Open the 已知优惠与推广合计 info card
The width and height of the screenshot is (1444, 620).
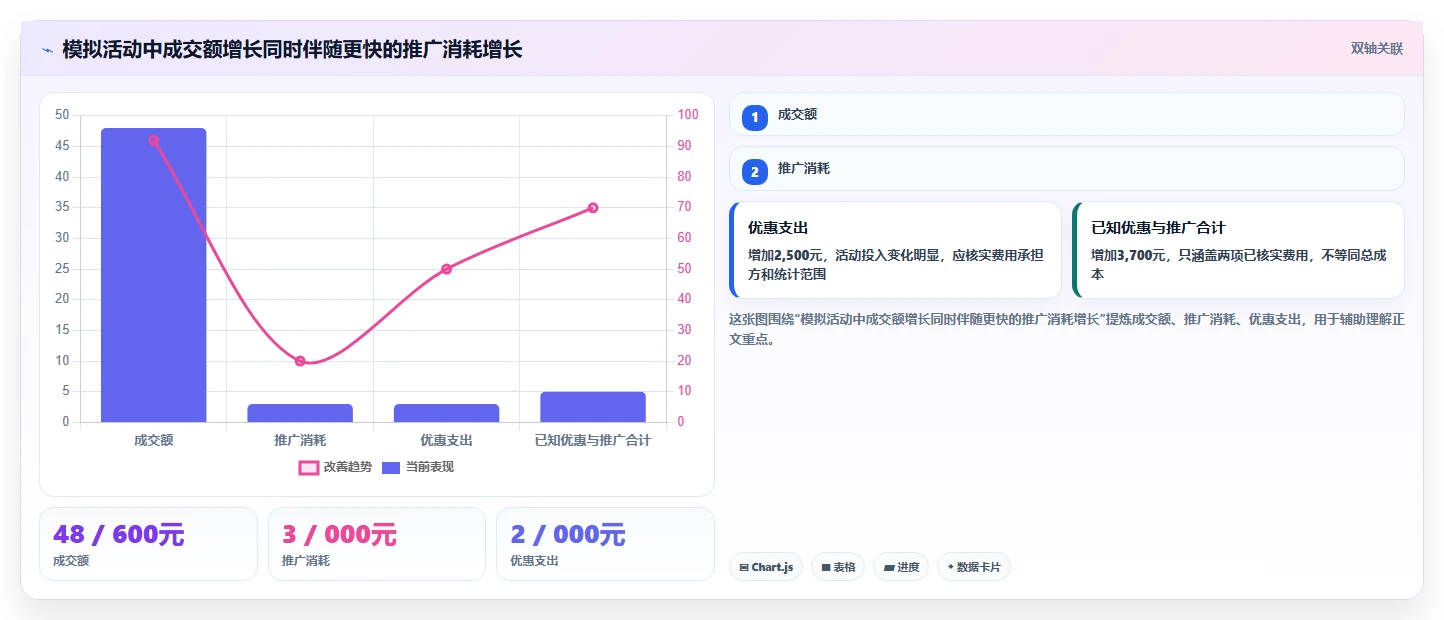tap(1238, 250)
